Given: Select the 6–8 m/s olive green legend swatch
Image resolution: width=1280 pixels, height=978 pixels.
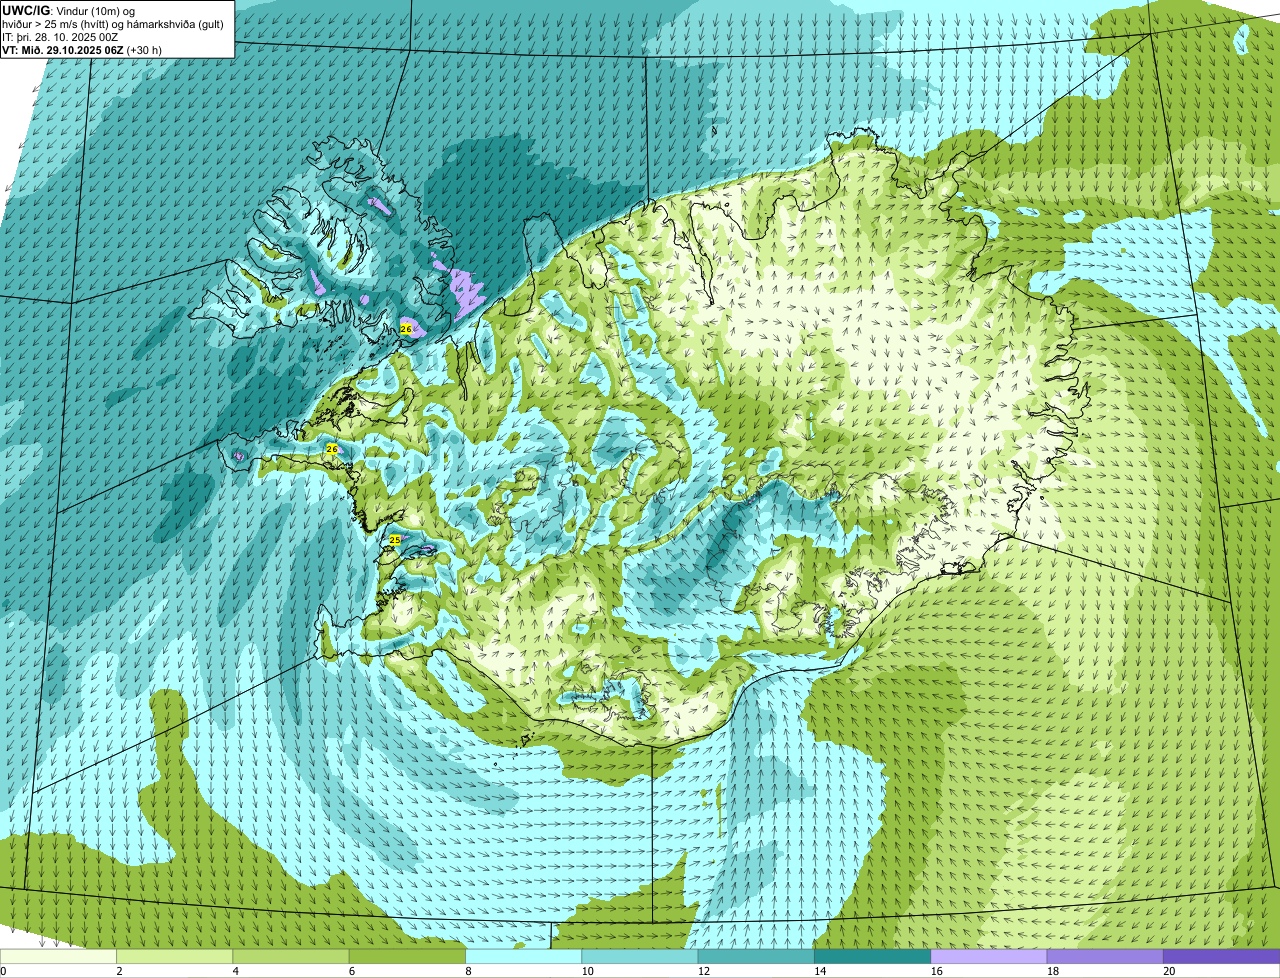Looking at the screenshot, I should tap(407, 956).
